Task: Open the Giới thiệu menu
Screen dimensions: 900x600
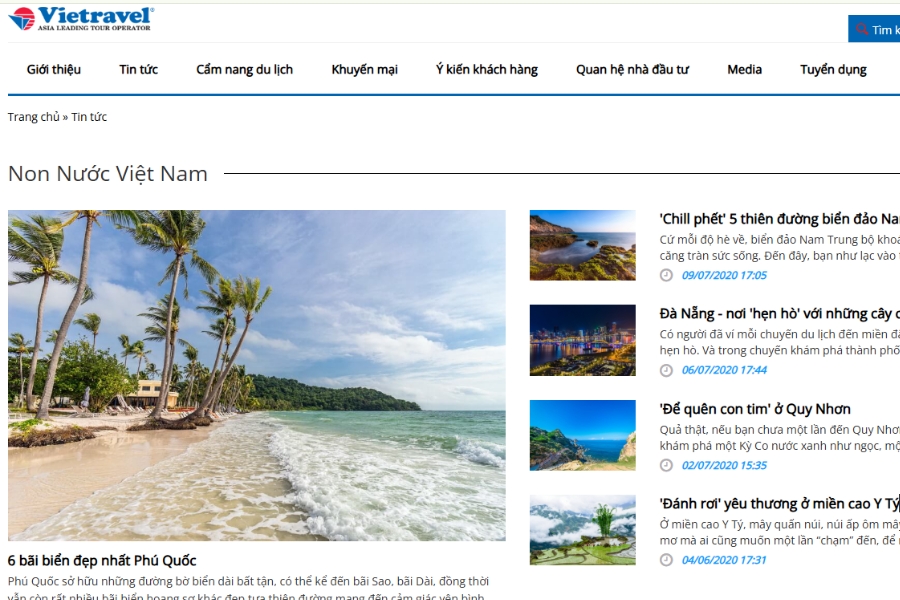Action: point(53,69)
